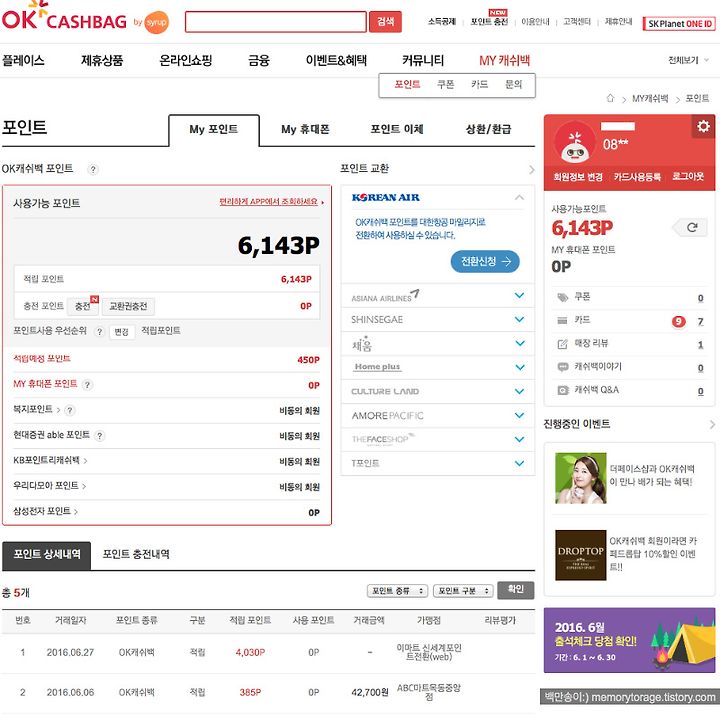Expand the T포인트 row

[519, 463]
